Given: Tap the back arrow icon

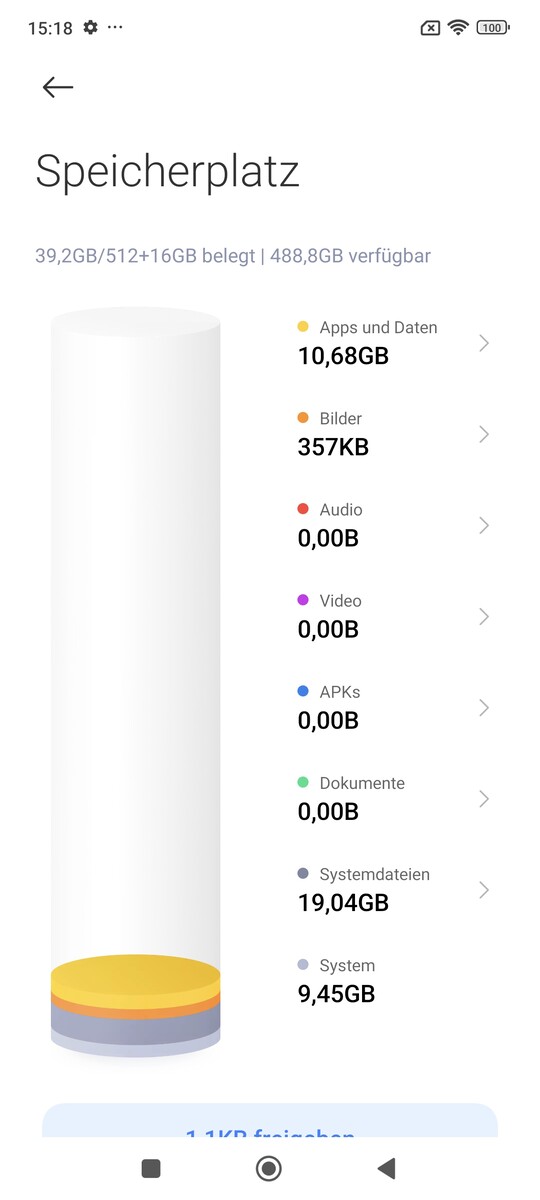Looking at the screenshot, I should [58, 87].
